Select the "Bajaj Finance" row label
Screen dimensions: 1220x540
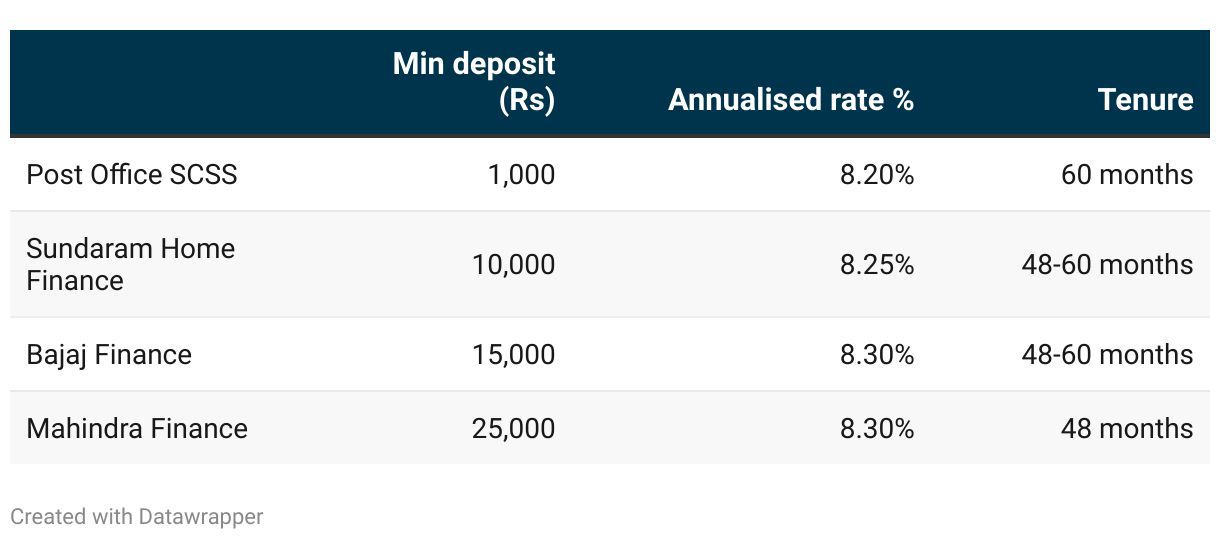109,355
